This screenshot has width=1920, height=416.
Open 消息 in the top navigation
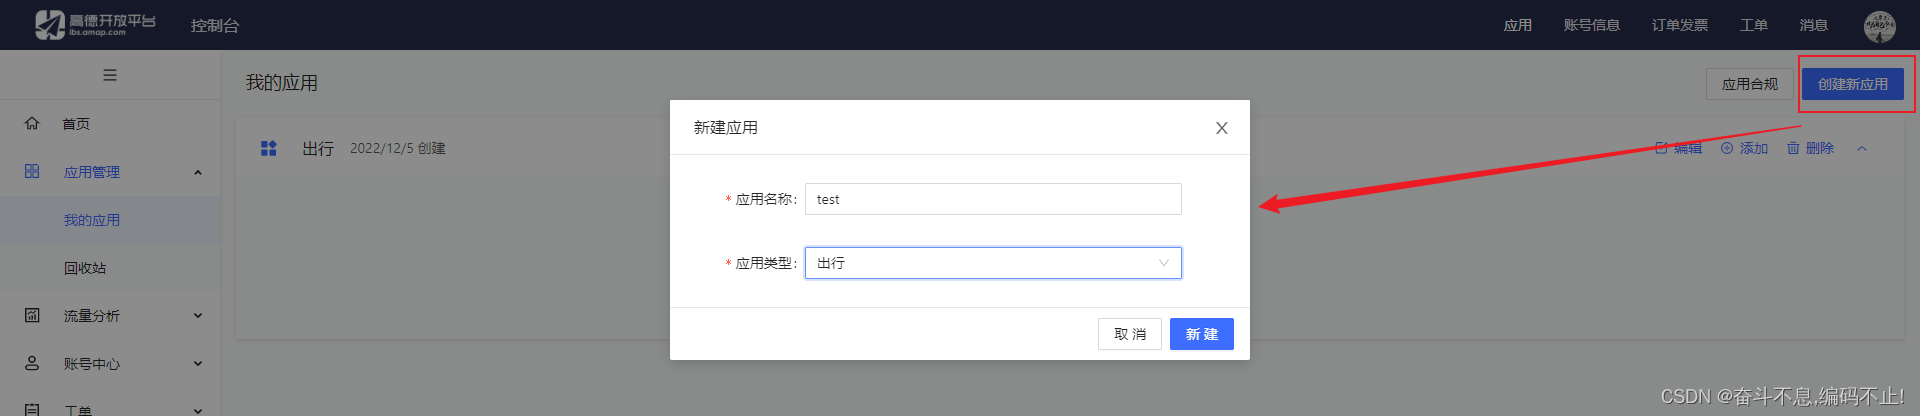[1813, 25]
